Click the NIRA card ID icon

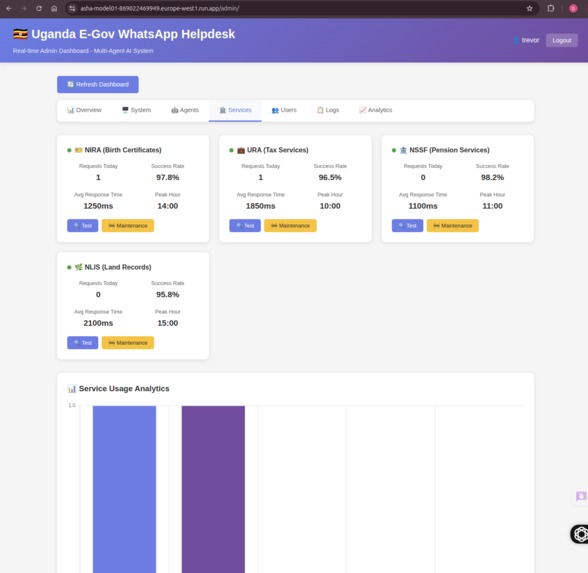coord(78,150)
